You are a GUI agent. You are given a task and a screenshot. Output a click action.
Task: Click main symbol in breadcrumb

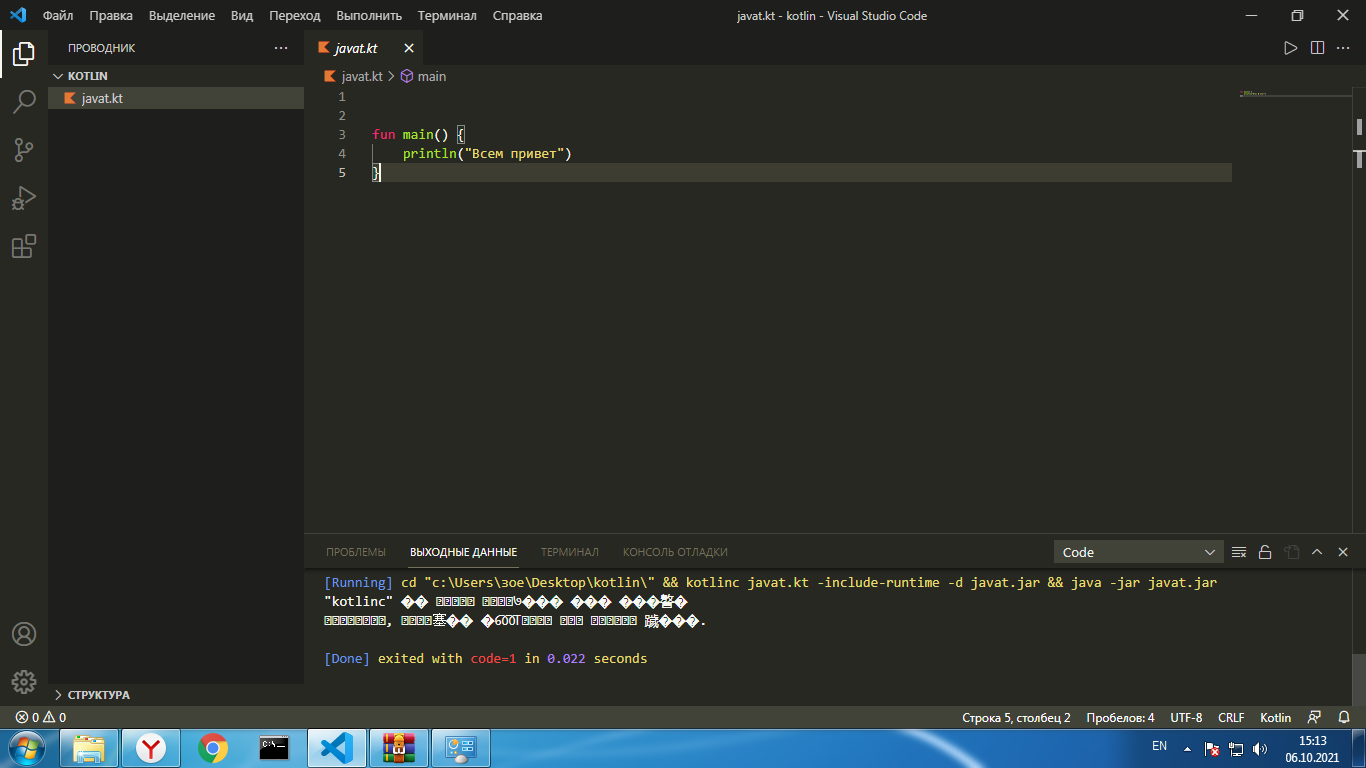(423, 76)
